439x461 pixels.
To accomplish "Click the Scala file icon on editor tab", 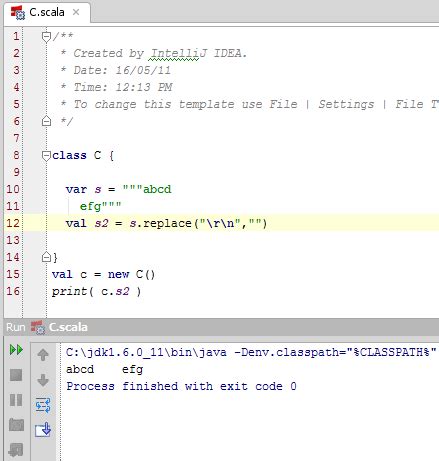I will (18, 13).
